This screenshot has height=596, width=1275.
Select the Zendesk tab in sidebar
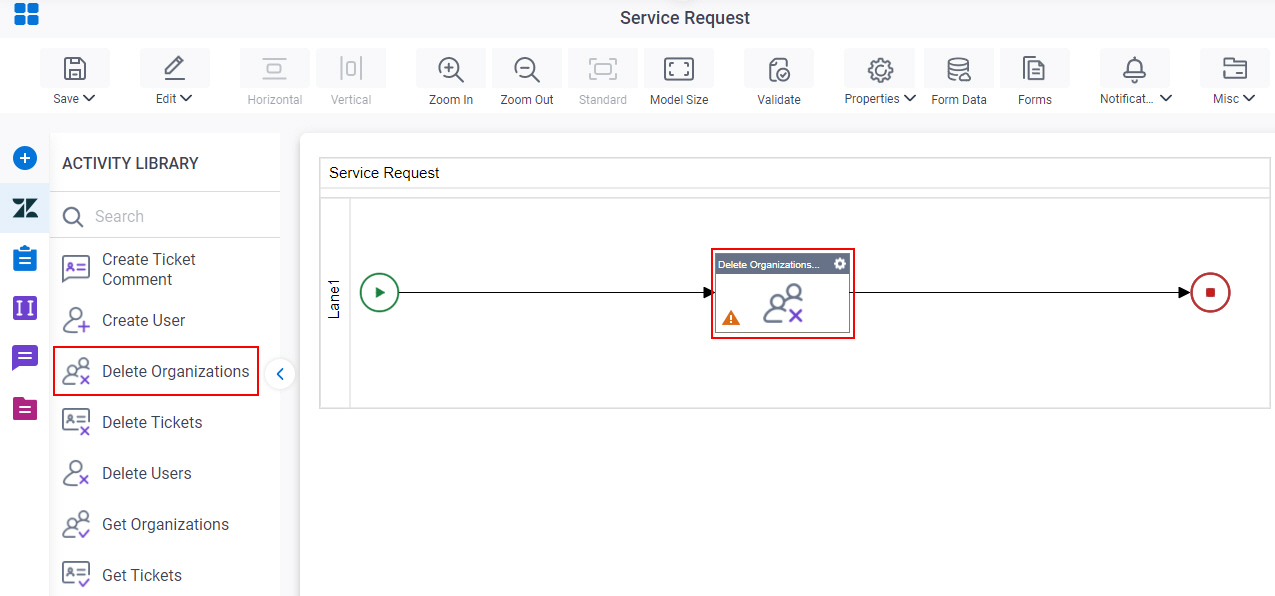[x=25, y=208]
